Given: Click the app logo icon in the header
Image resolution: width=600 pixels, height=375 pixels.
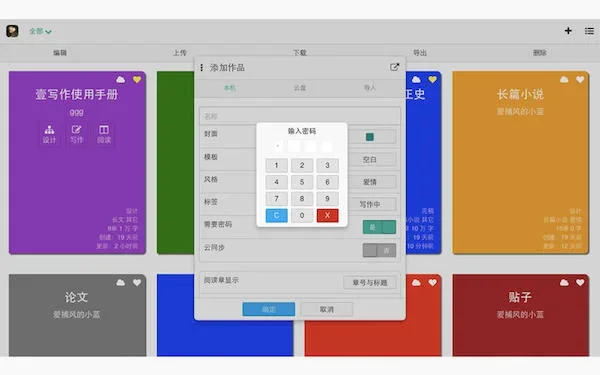Looking at the screenshot, I should coord(12,31).
